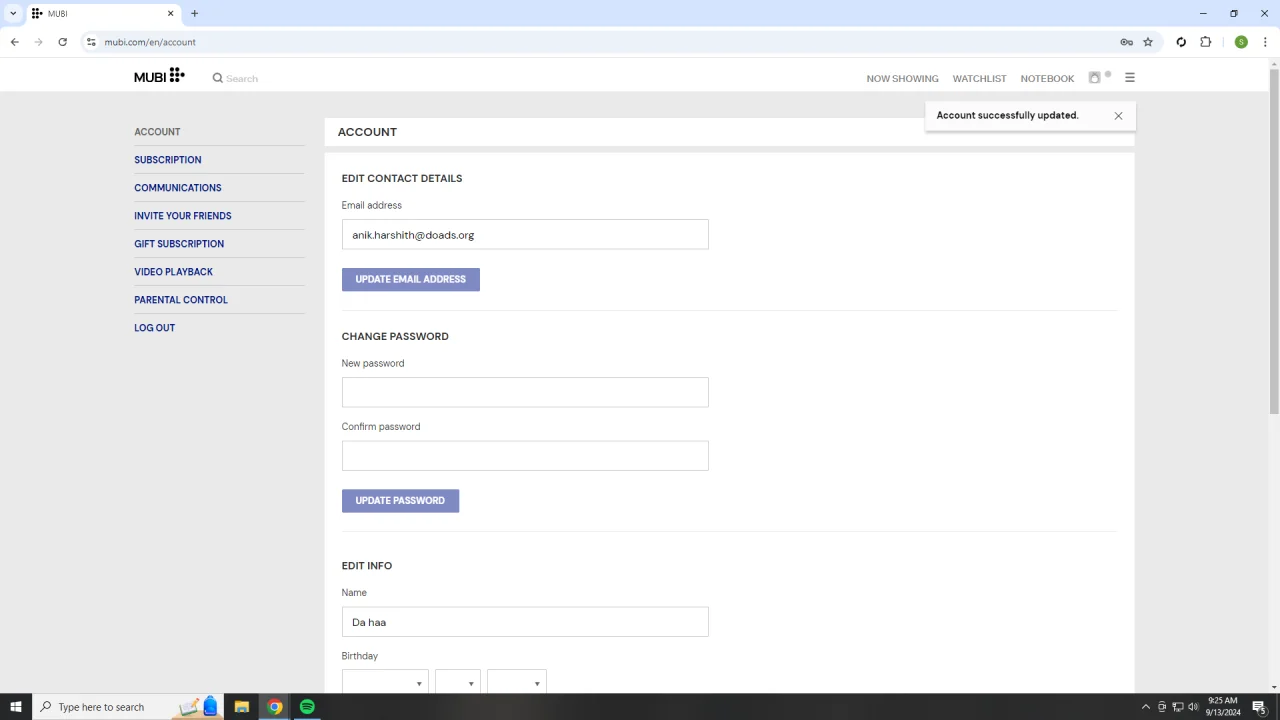Open Invite Your Friends
1280x720 pixels.
point(183,216)
